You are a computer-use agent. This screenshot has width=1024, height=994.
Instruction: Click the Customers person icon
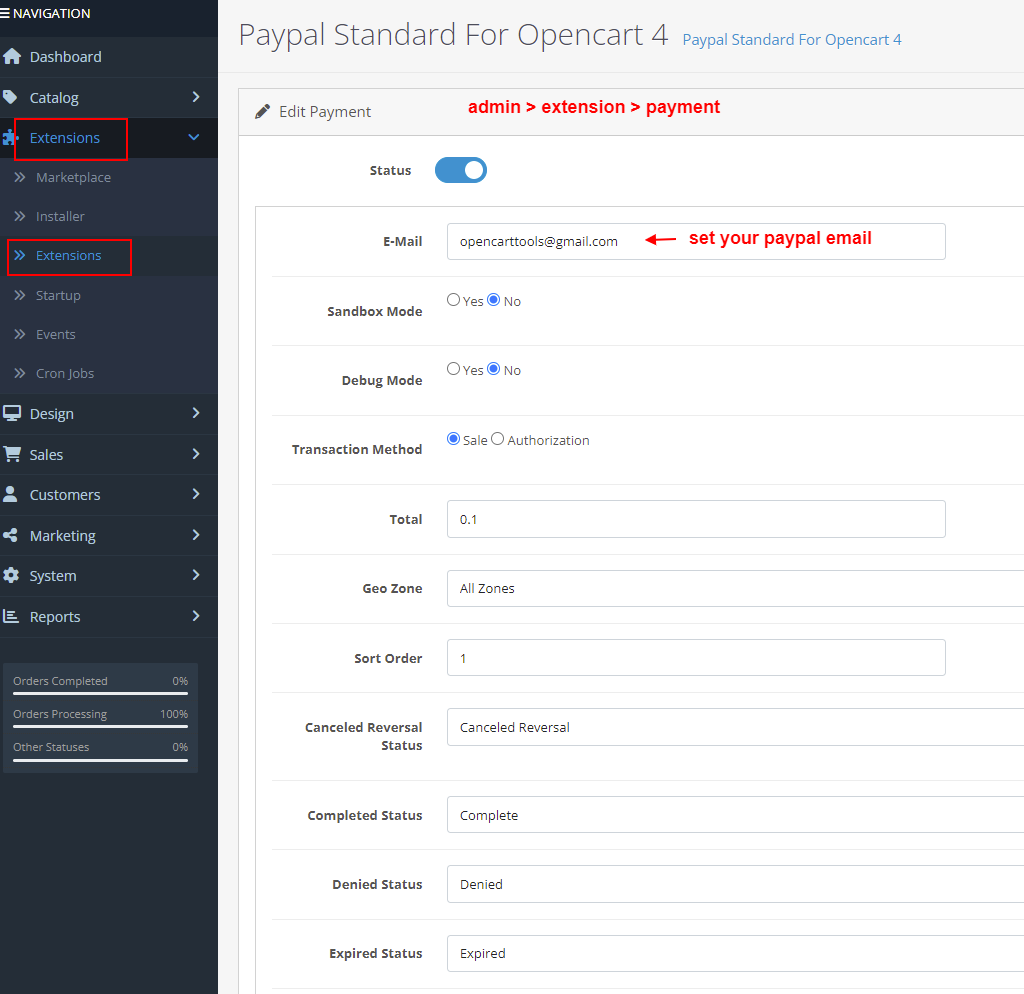coord(10,494)
